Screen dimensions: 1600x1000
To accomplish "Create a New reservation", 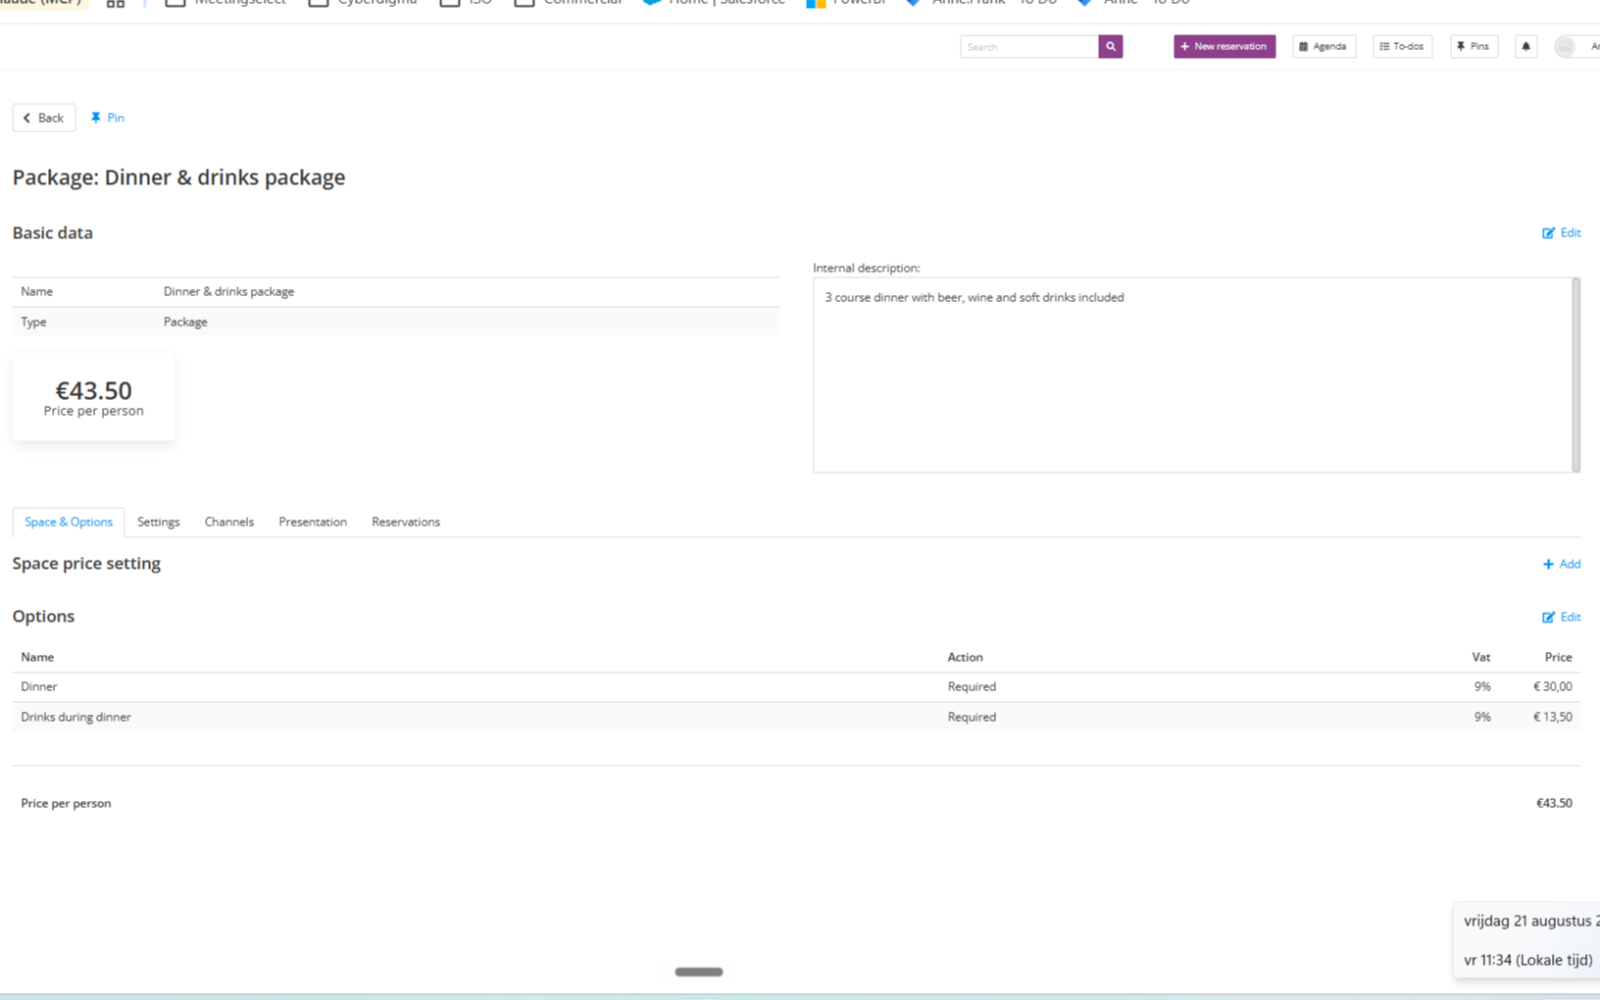I will coord(1224,46).
